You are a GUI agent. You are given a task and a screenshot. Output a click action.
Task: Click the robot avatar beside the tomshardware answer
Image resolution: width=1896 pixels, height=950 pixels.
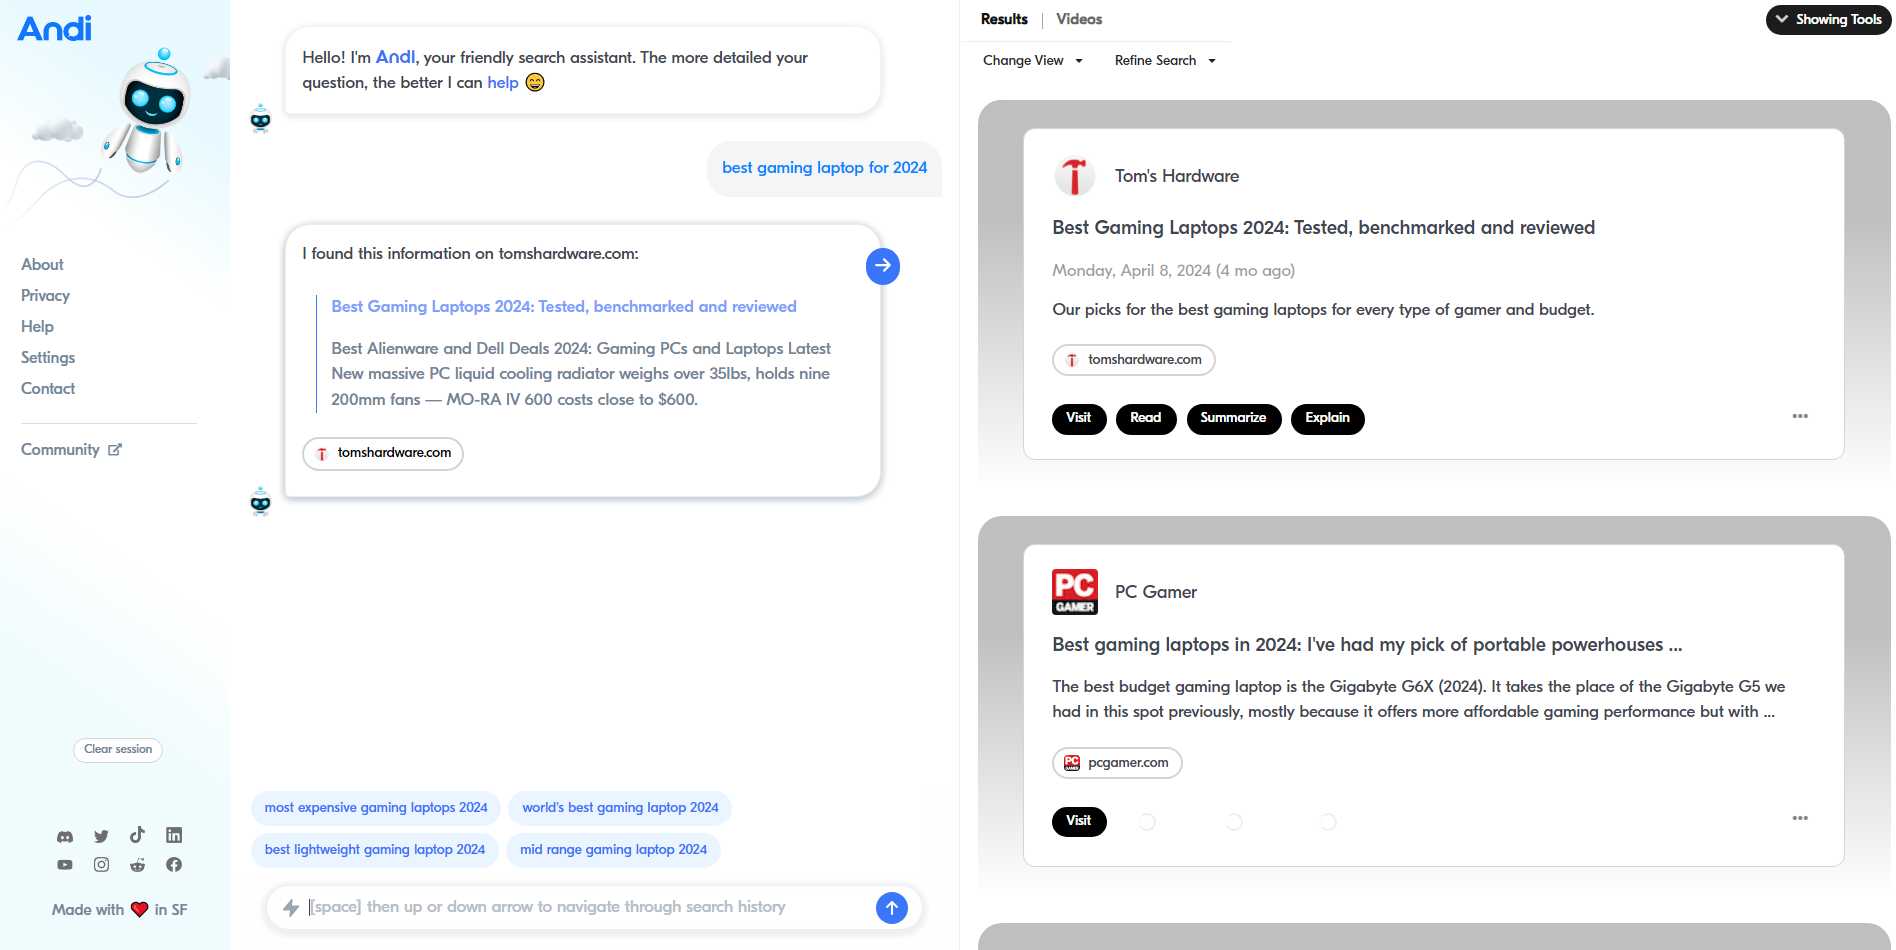(261, 501)
